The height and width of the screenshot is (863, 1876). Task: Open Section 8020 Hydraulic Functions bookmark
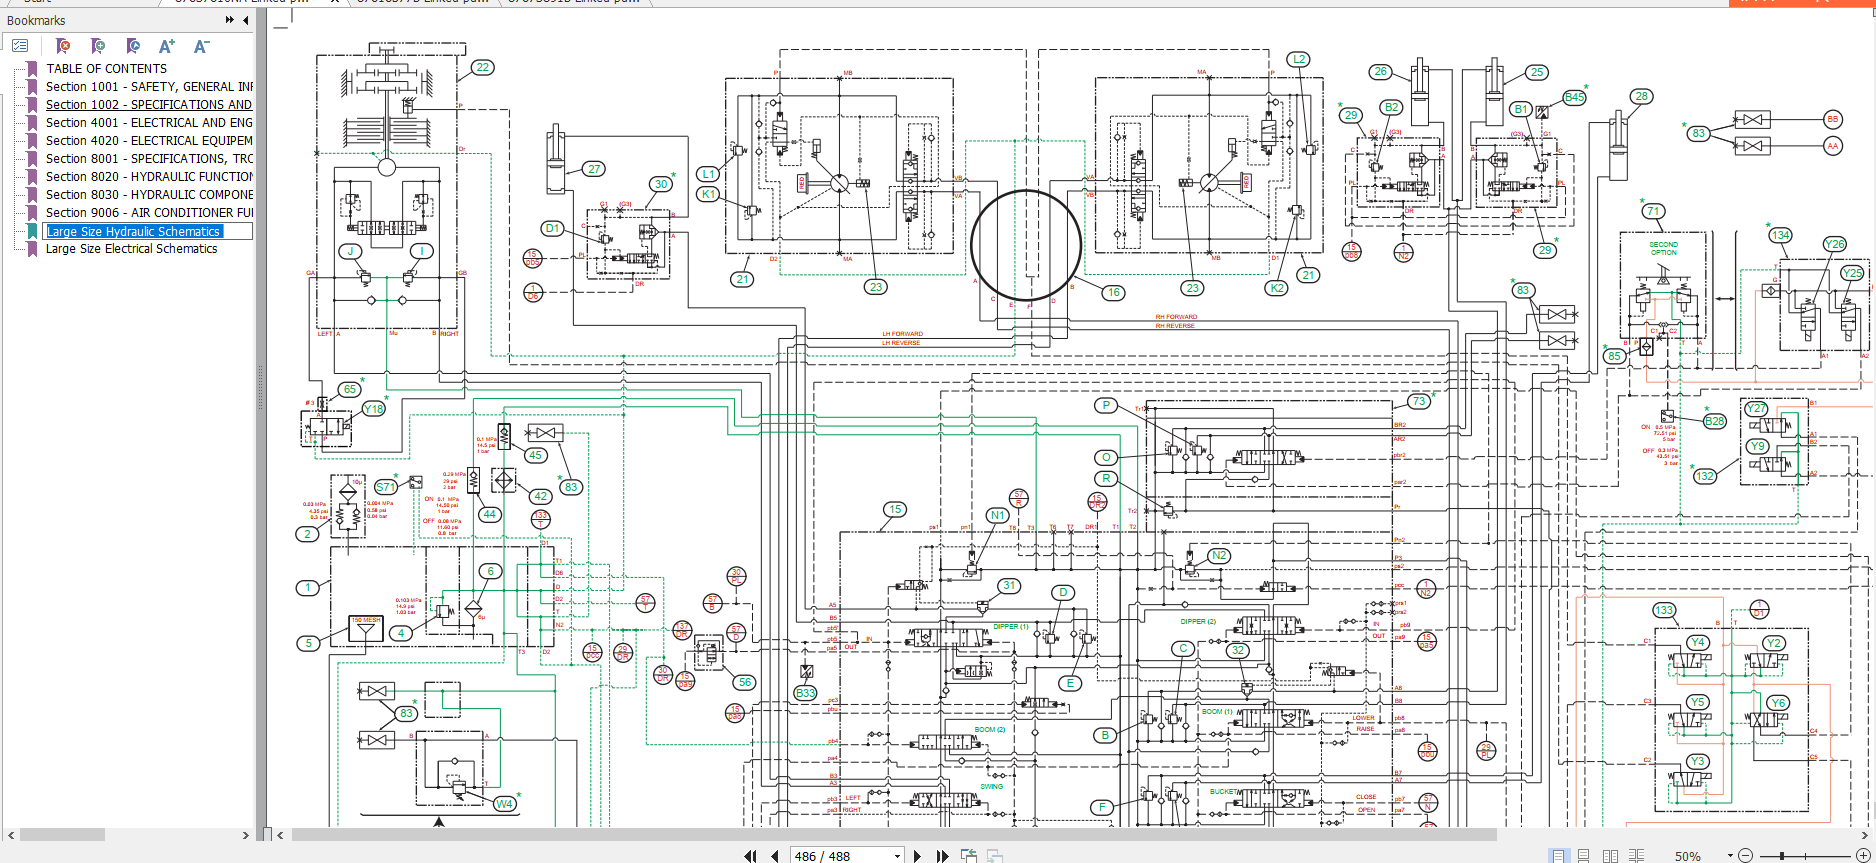149,177
